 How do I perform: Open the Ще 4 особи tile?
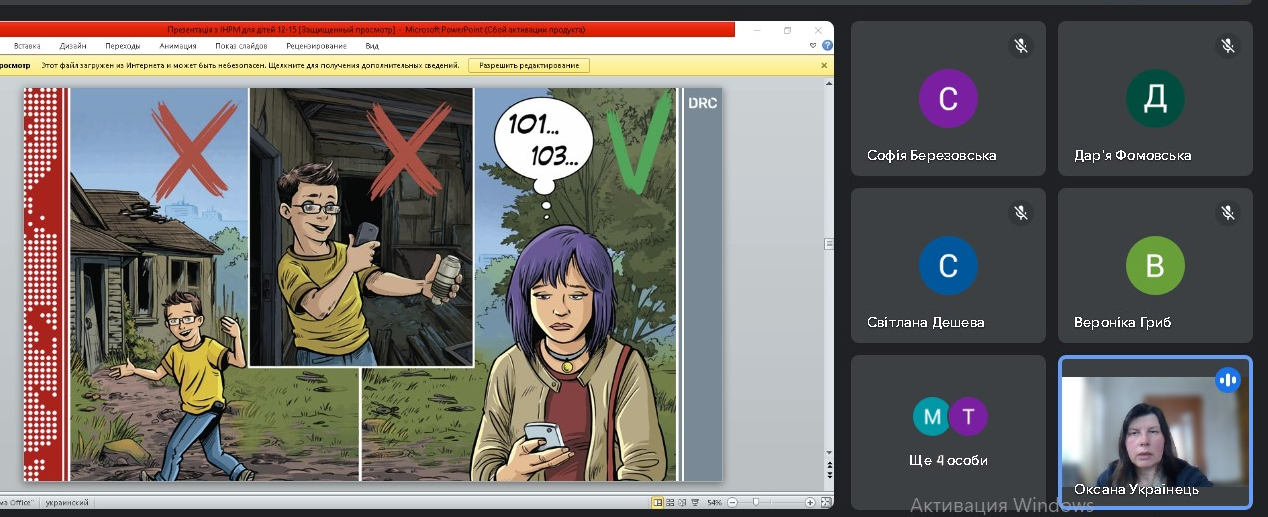(948, 432)
